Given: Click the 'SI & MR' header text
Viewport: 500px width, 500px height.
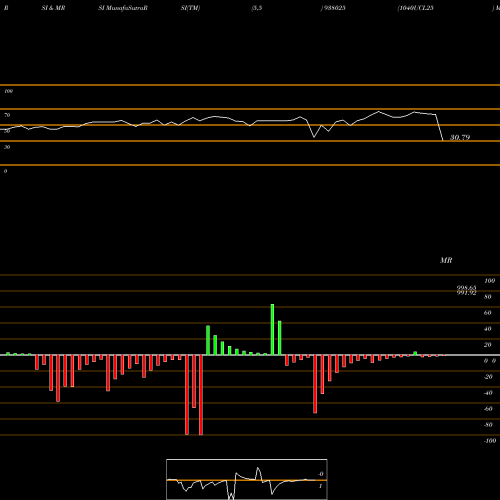Looking at the screenshot, I should click(53, 8).
